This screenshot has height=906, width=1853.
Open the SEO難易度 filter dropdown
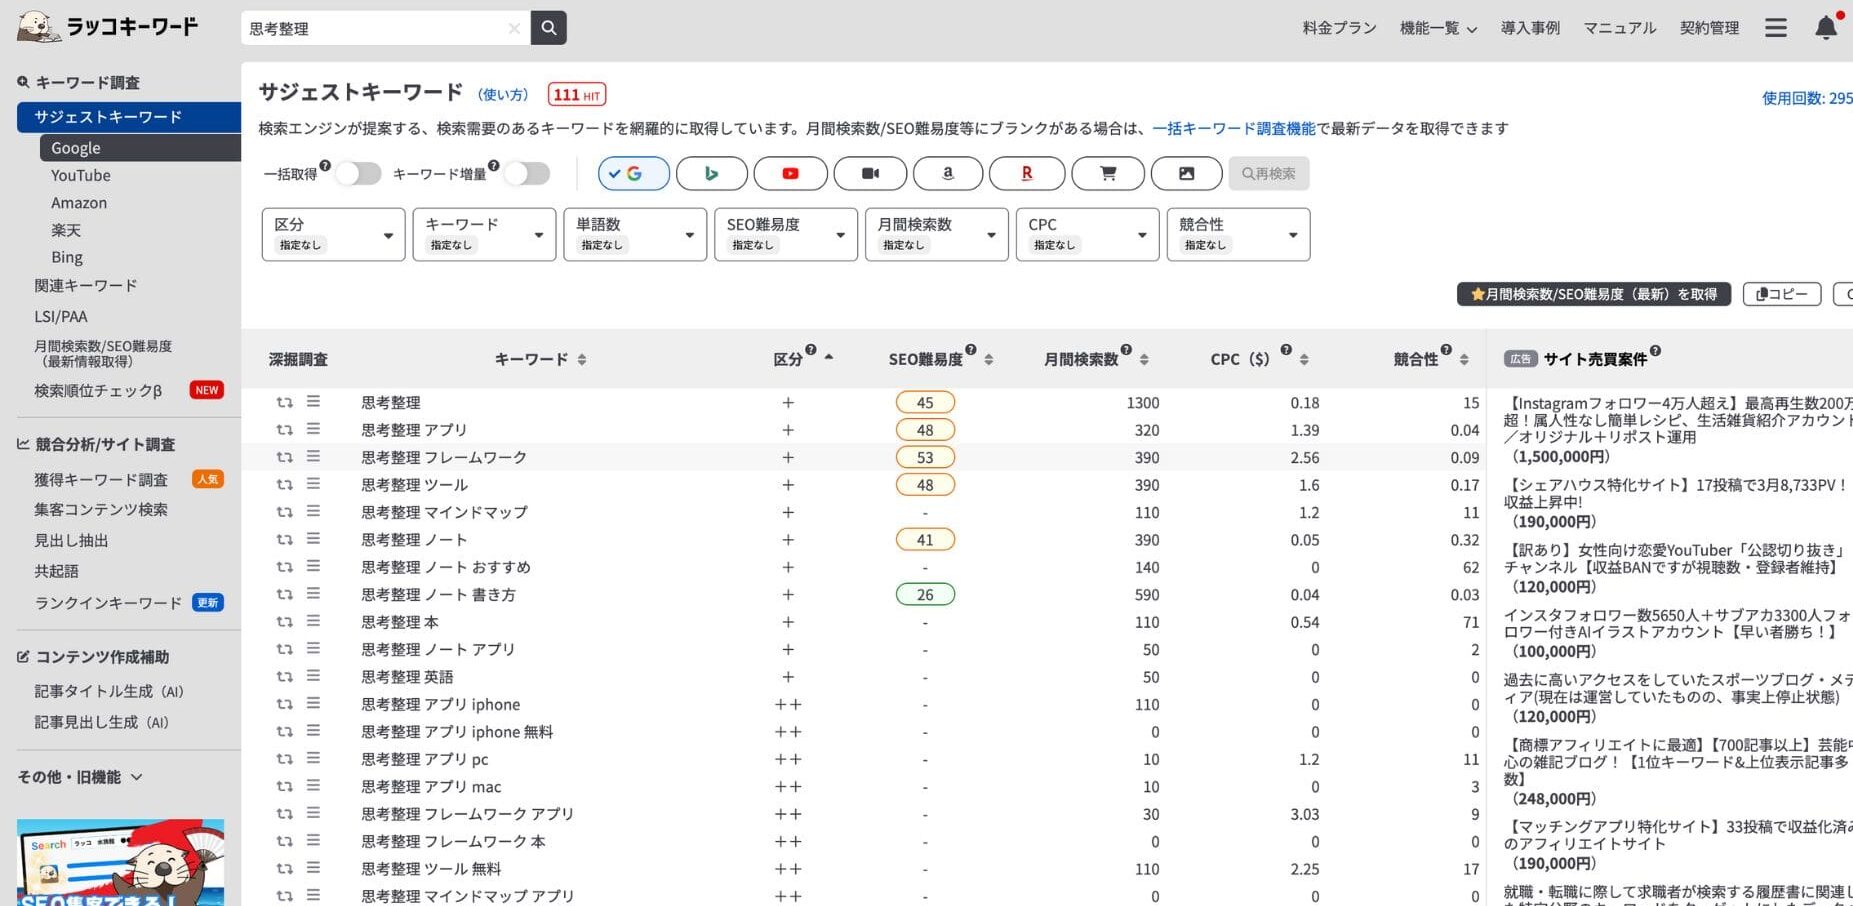[786, 234]
